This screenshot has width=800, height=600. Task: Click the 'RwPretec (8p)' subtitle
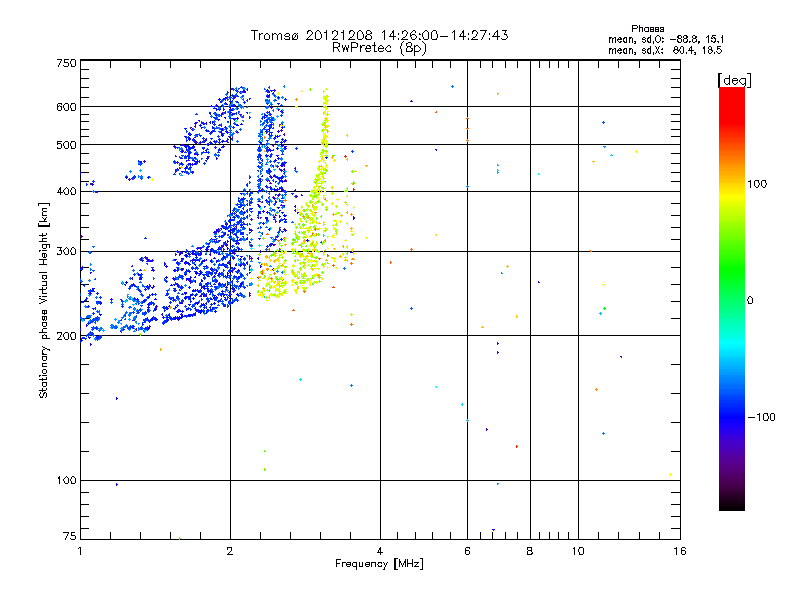(x=379, y=48)
